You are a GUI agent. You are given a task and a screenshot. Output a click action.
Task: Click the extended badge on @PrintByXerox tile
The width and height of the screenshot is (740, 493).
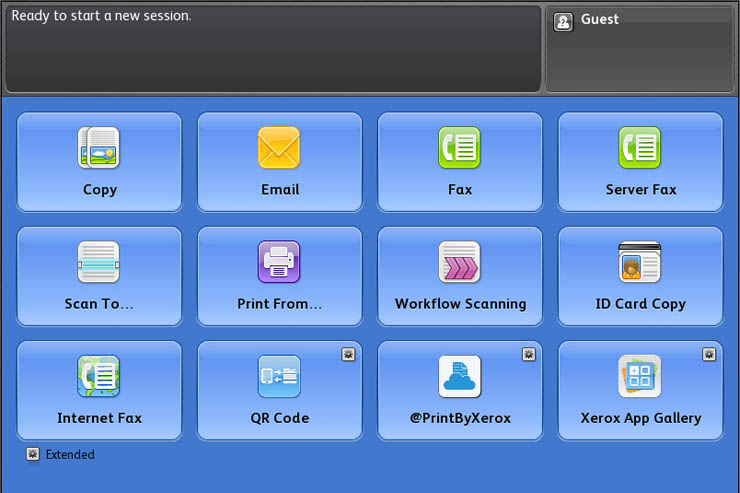click(528, 354)
